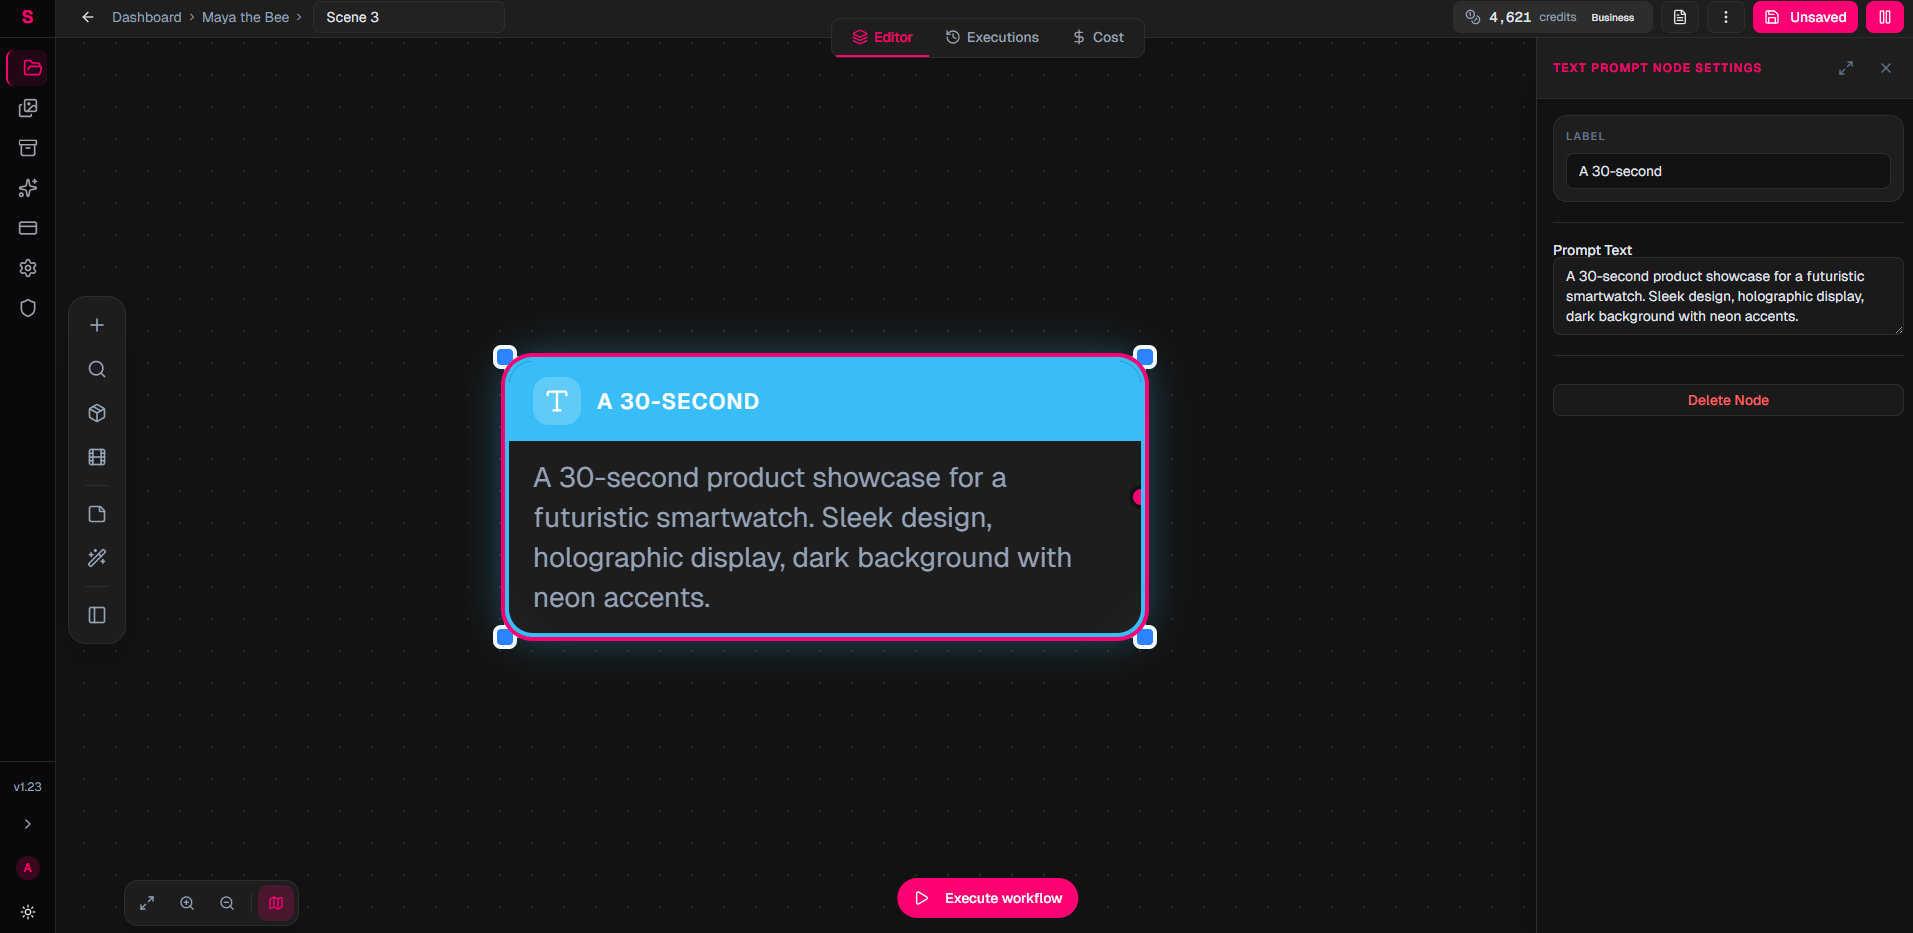Open the media gallery panel

(27, 108)
